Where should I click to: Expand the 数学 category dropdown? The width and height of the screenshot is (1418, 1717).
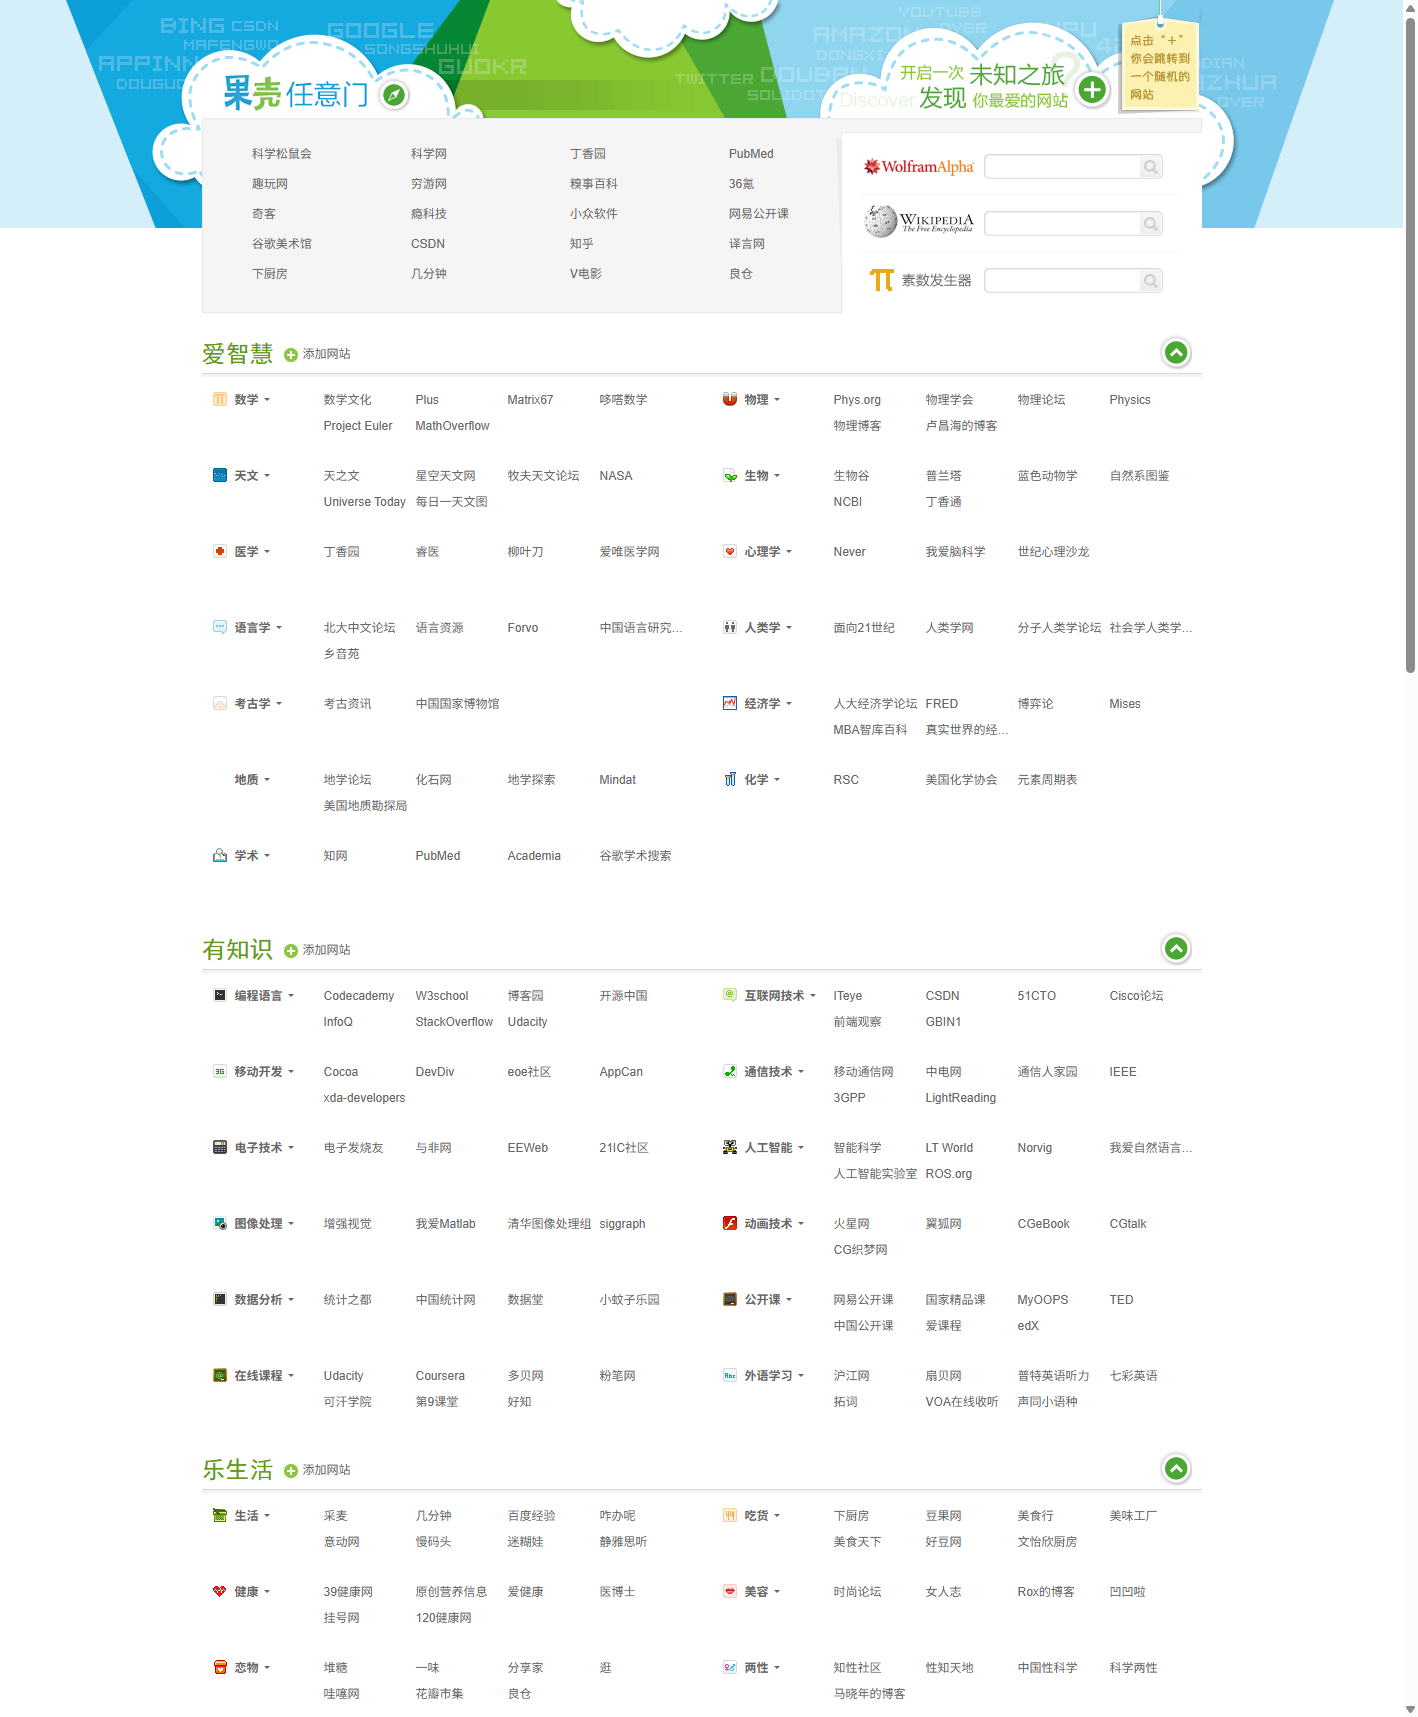pyautogui.click(x=267, y=400)
